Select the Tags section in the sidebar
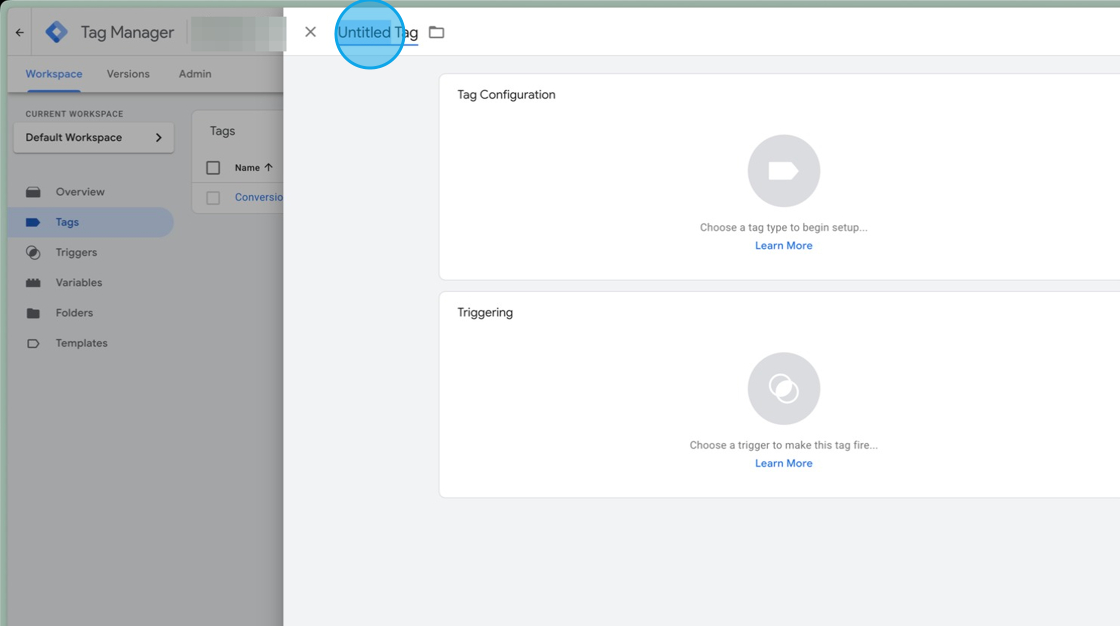 [67, 222]
